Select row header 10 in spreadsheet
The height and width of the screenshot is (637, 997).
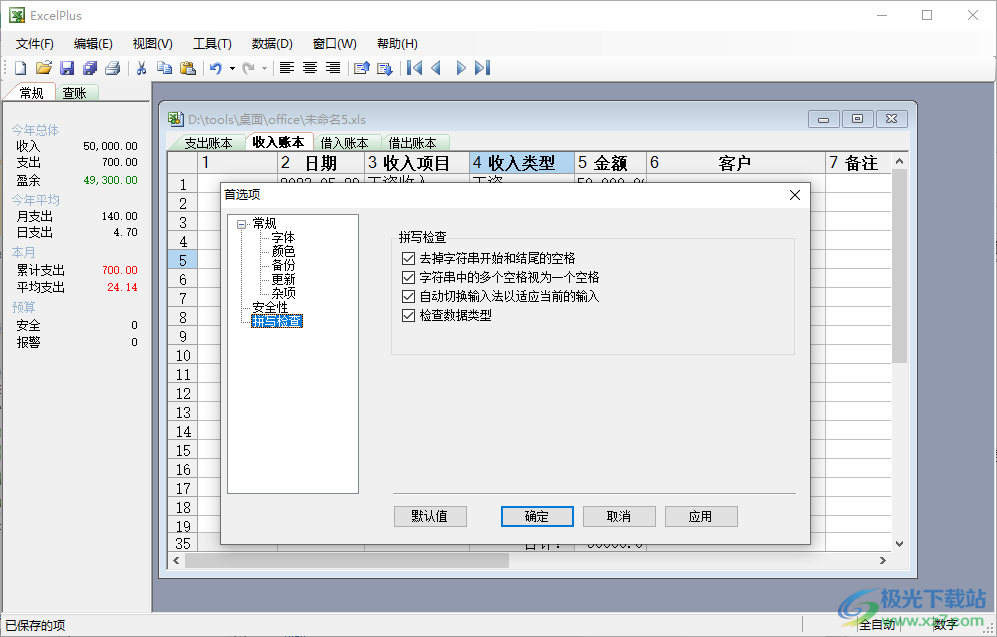coord(183,355)
